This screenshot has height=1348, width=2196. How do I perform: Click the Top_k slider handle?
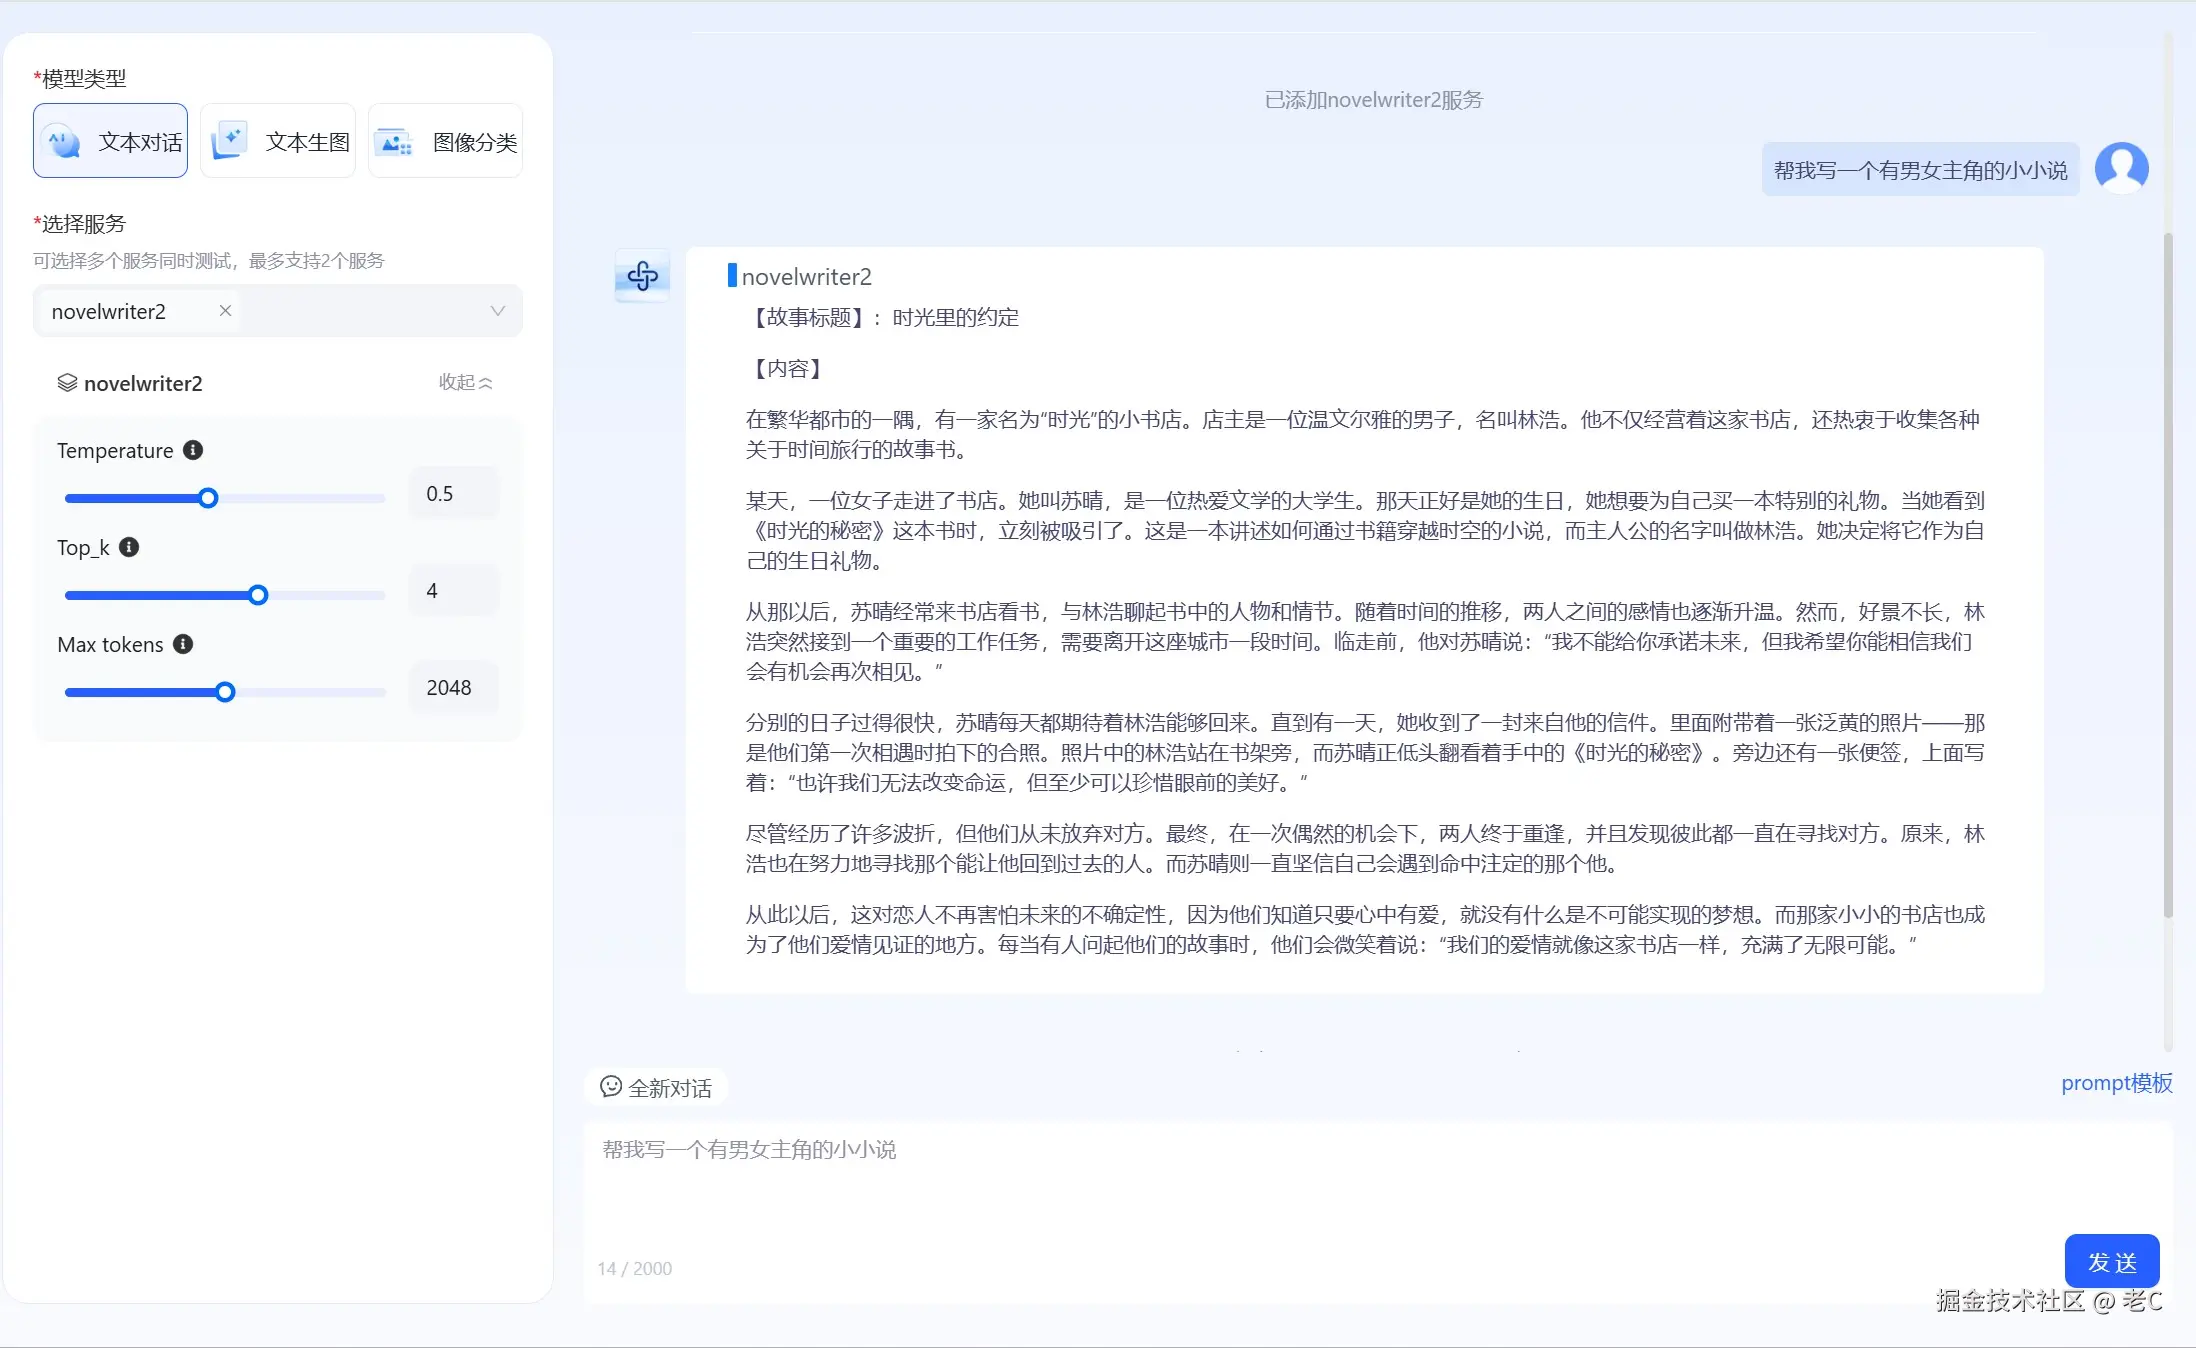258,595
